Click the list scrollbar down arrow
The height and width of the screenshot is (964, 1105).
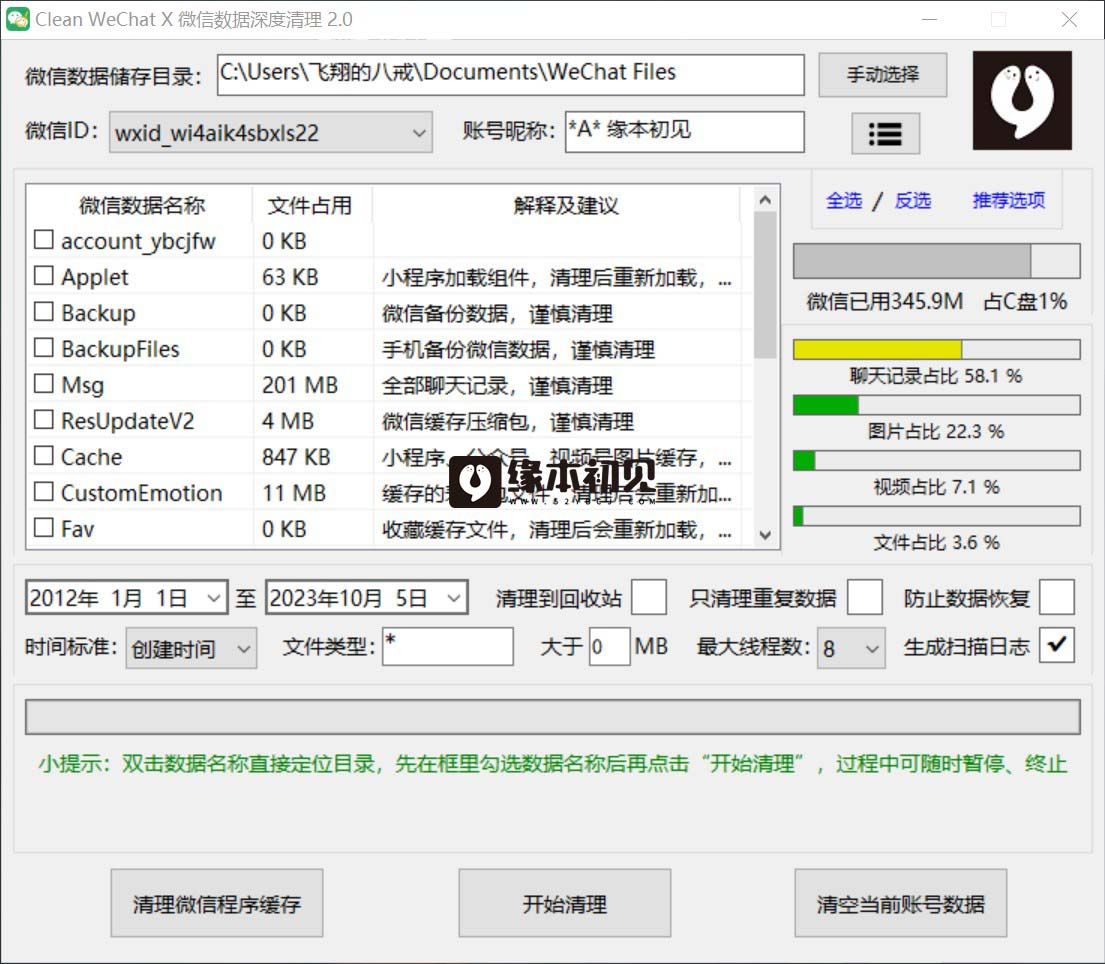coord(765,536)
